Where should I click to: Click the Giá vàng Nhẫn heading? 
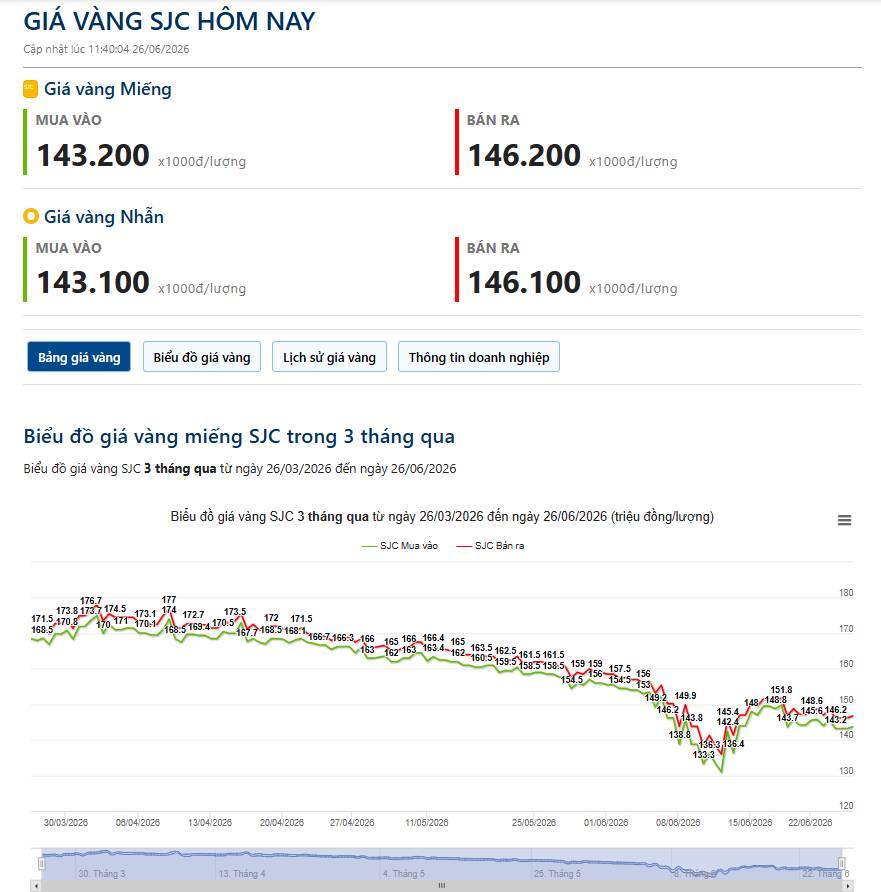[104, 216]
